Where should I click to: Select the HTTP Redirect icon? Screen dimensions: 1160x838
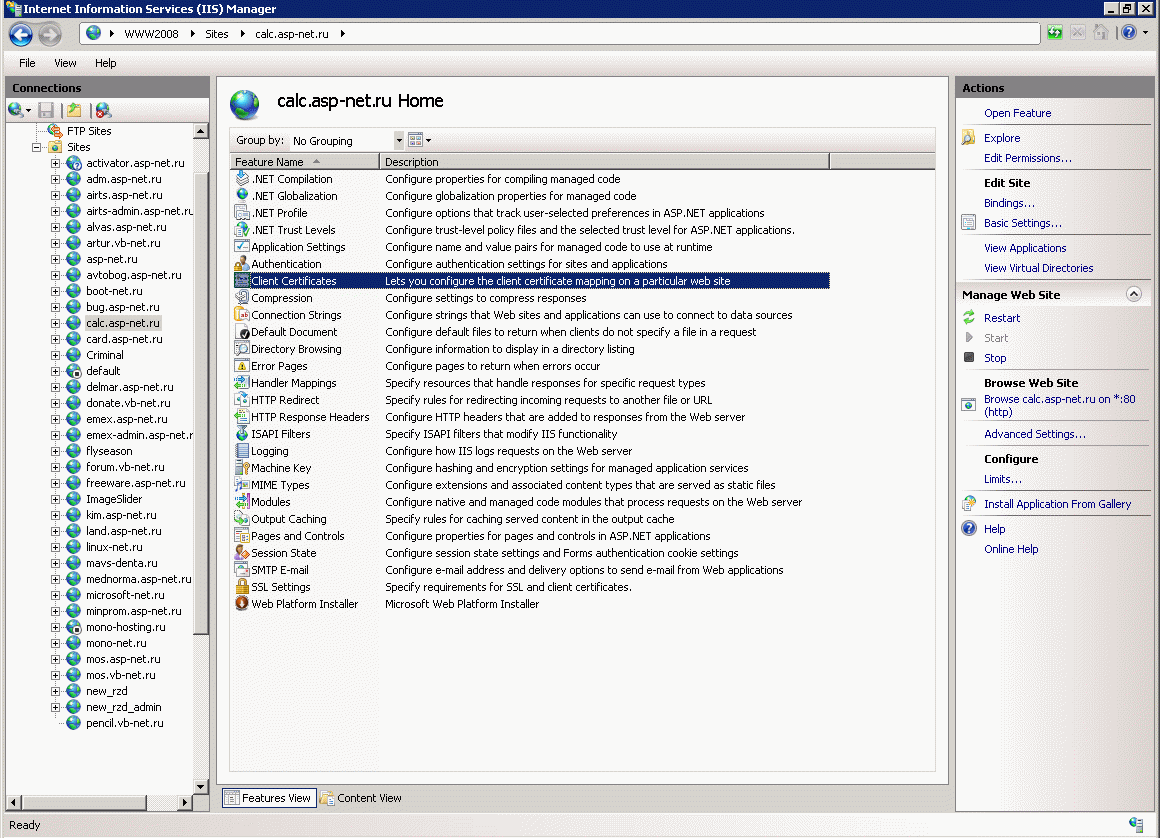coord(242,400)
